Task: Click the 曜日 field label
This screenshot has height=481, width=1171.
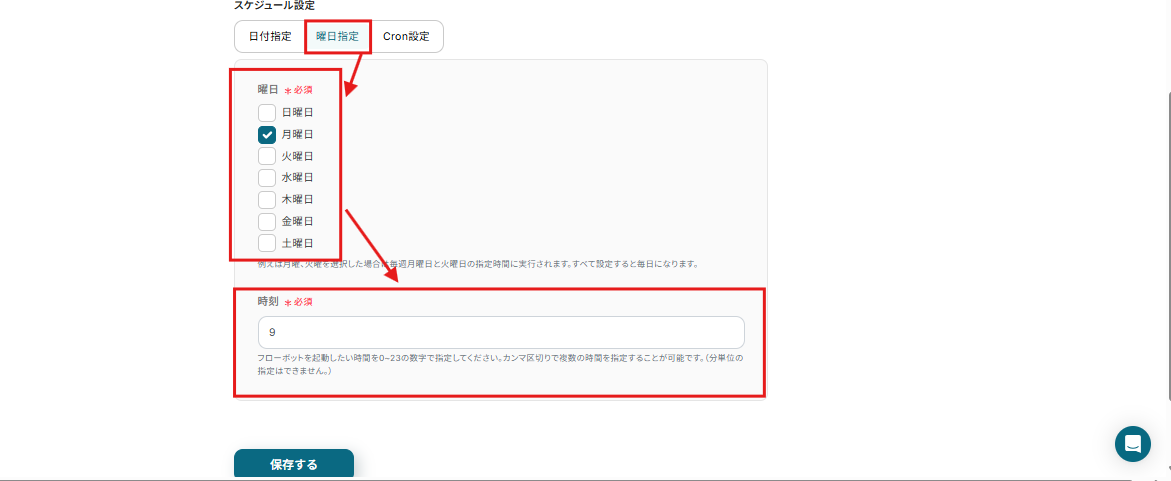Action: 267,90
